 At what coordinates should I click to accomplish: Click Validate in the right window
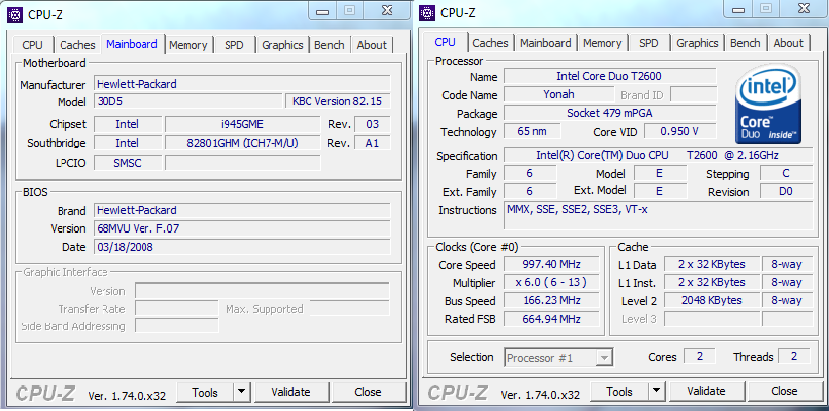point(706,392)
